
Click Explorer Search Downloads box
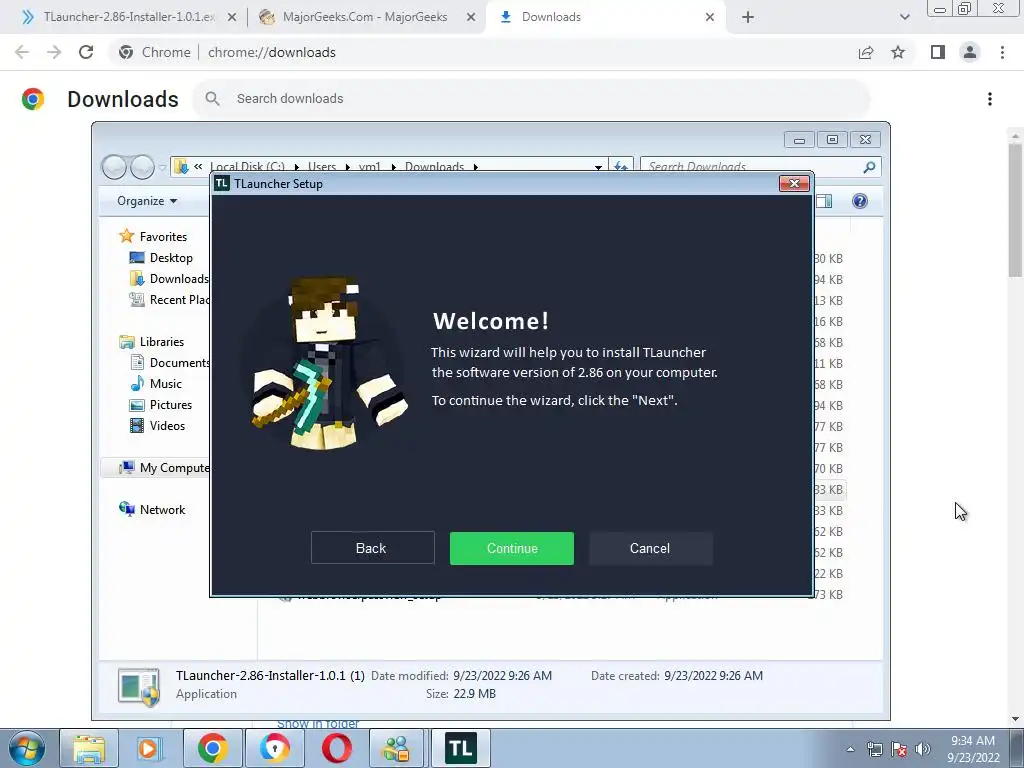761,167
